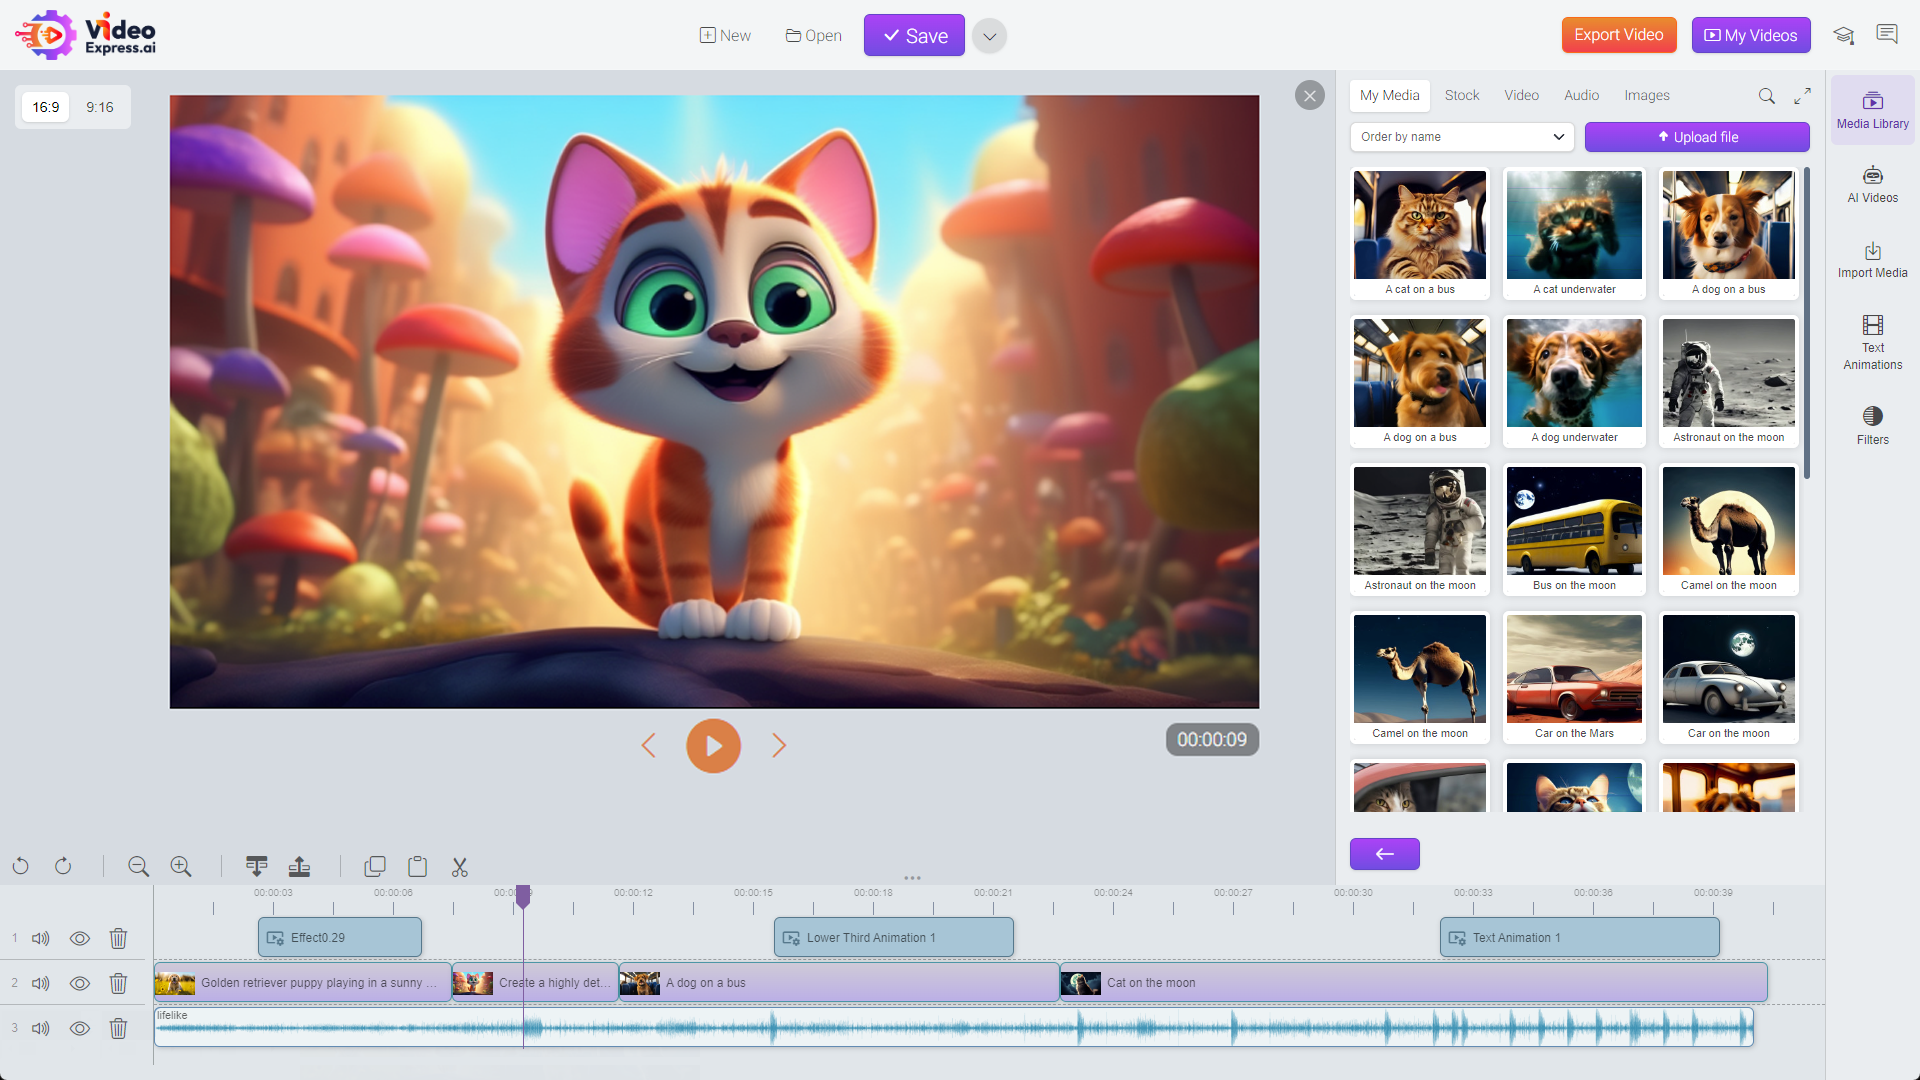
Task: Open the Order by name dropdown
Action: coord(1461,137)
